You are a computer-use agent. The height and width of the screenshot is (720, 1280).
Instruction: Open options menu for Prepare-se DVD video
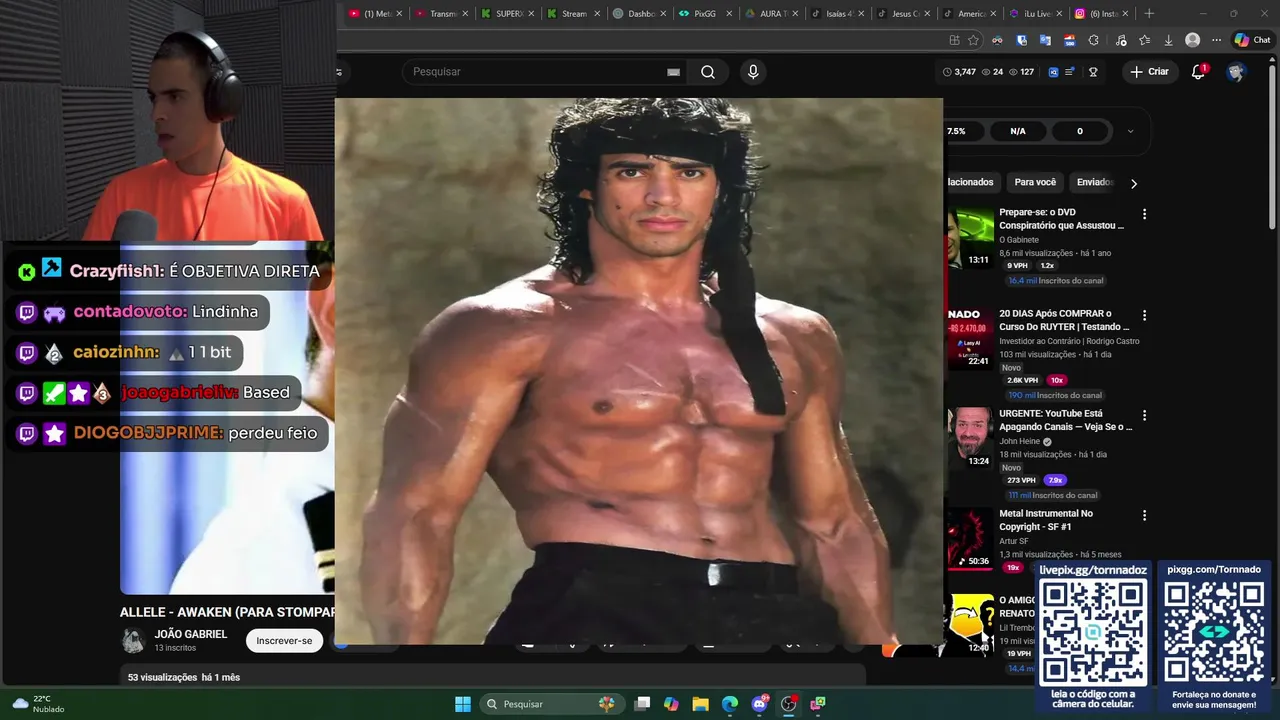click(x=1144, y=214)
